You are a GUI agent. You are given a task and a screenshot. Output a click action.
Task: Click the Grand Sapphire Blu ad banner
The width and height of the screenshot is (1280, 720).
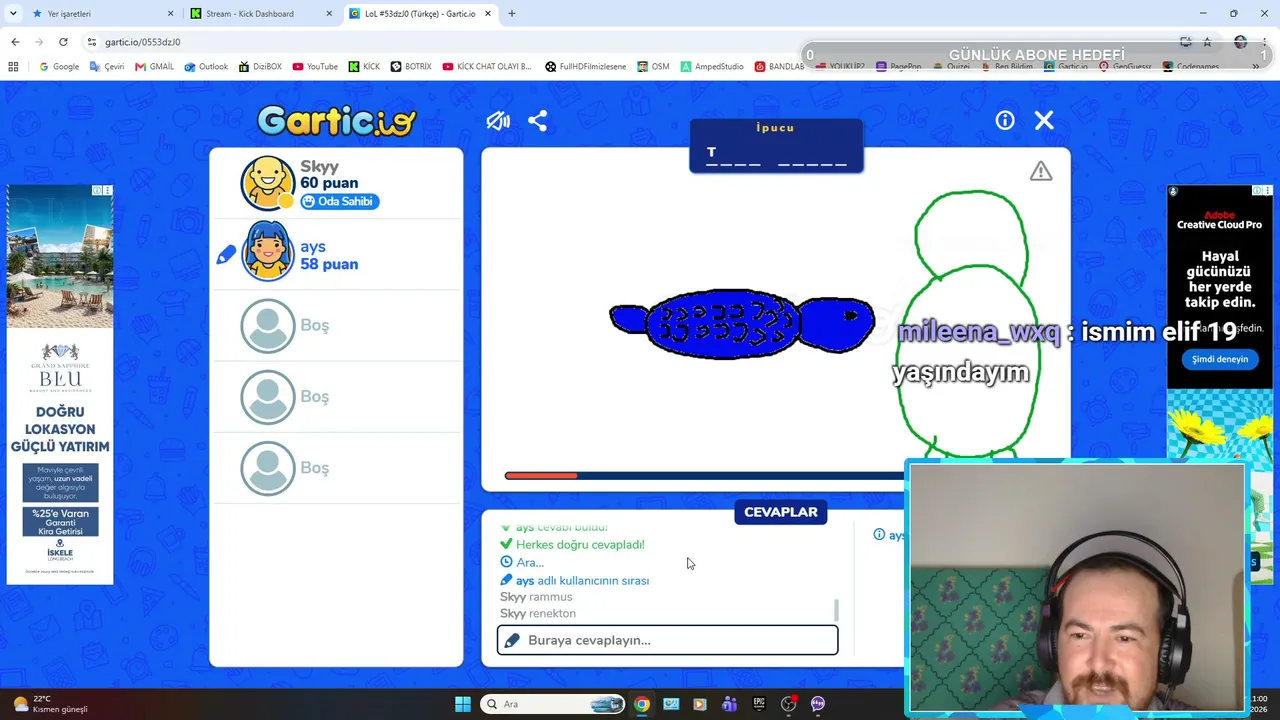(60, 384)
